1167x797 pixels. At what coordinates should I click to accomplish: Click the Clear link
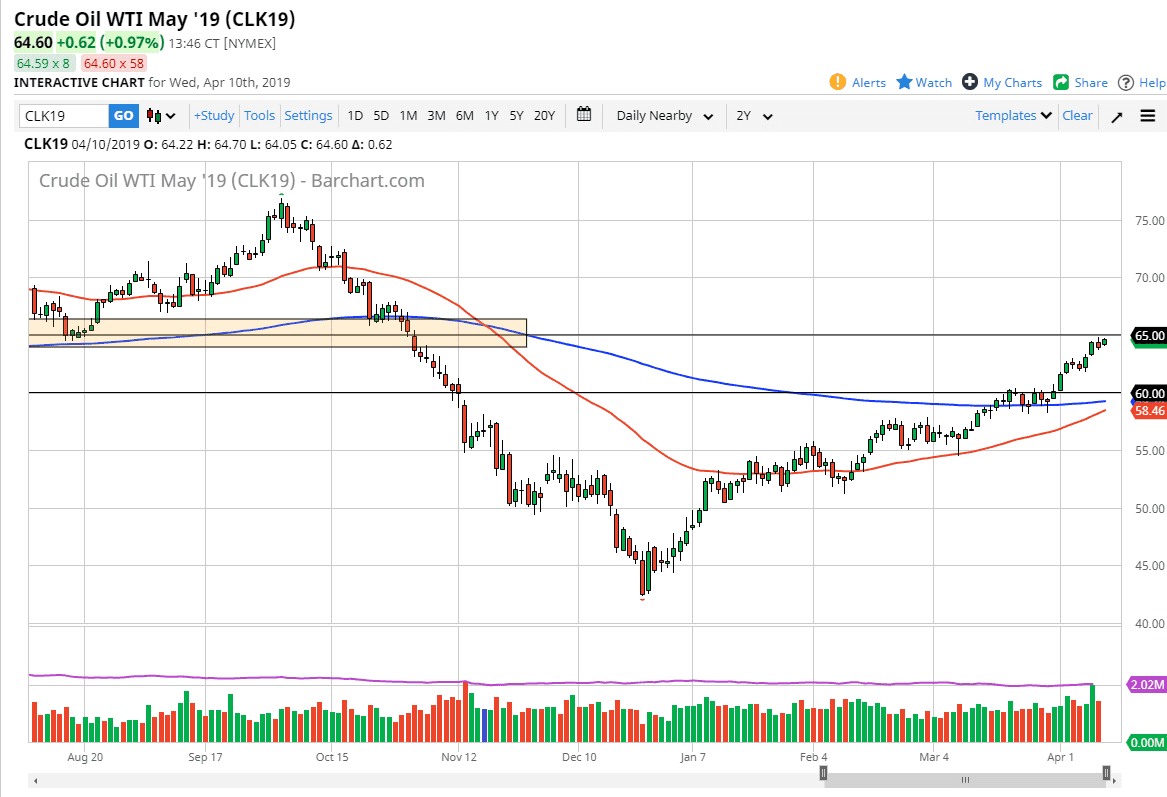[x=1077, y=116]
